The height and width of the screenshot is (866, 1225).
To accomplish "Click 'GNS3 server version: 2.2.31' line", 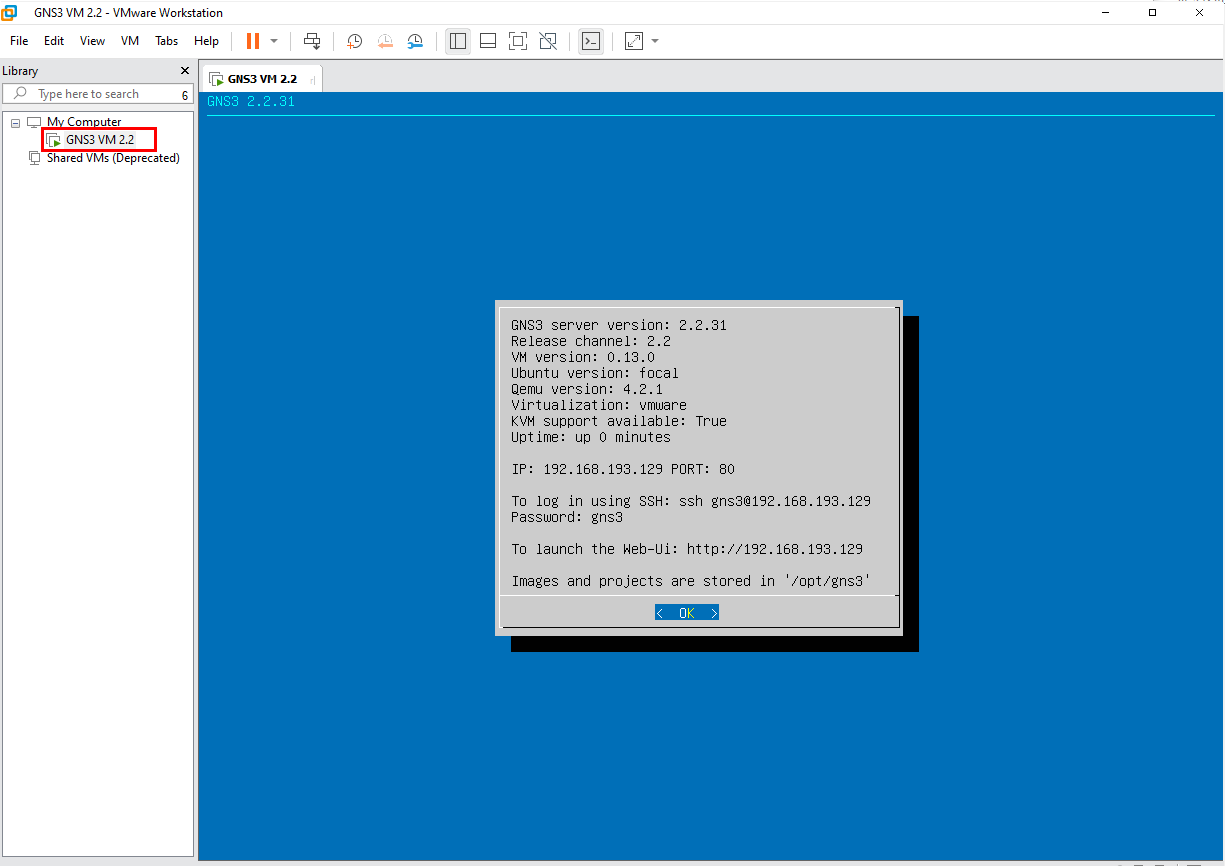I will point(619,325).
